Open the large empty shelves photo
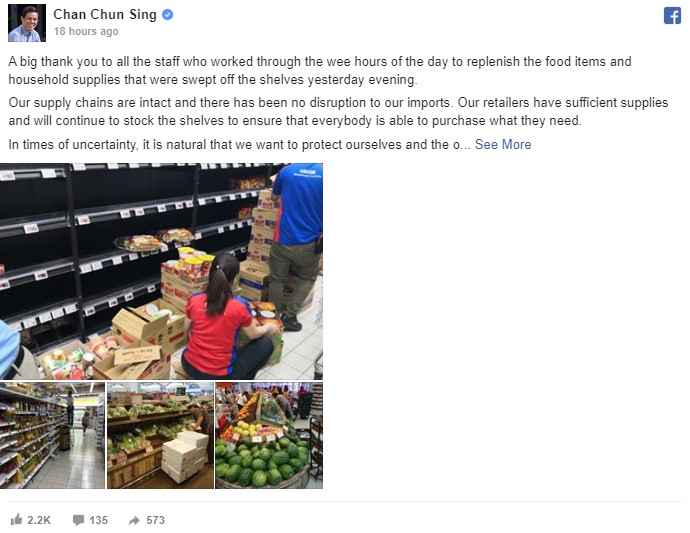 point(161,271)
